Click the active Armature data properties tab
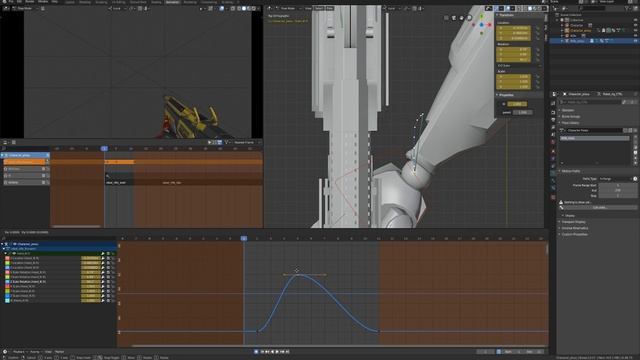Screen dimensions: 640x360 tap(553, 173)
